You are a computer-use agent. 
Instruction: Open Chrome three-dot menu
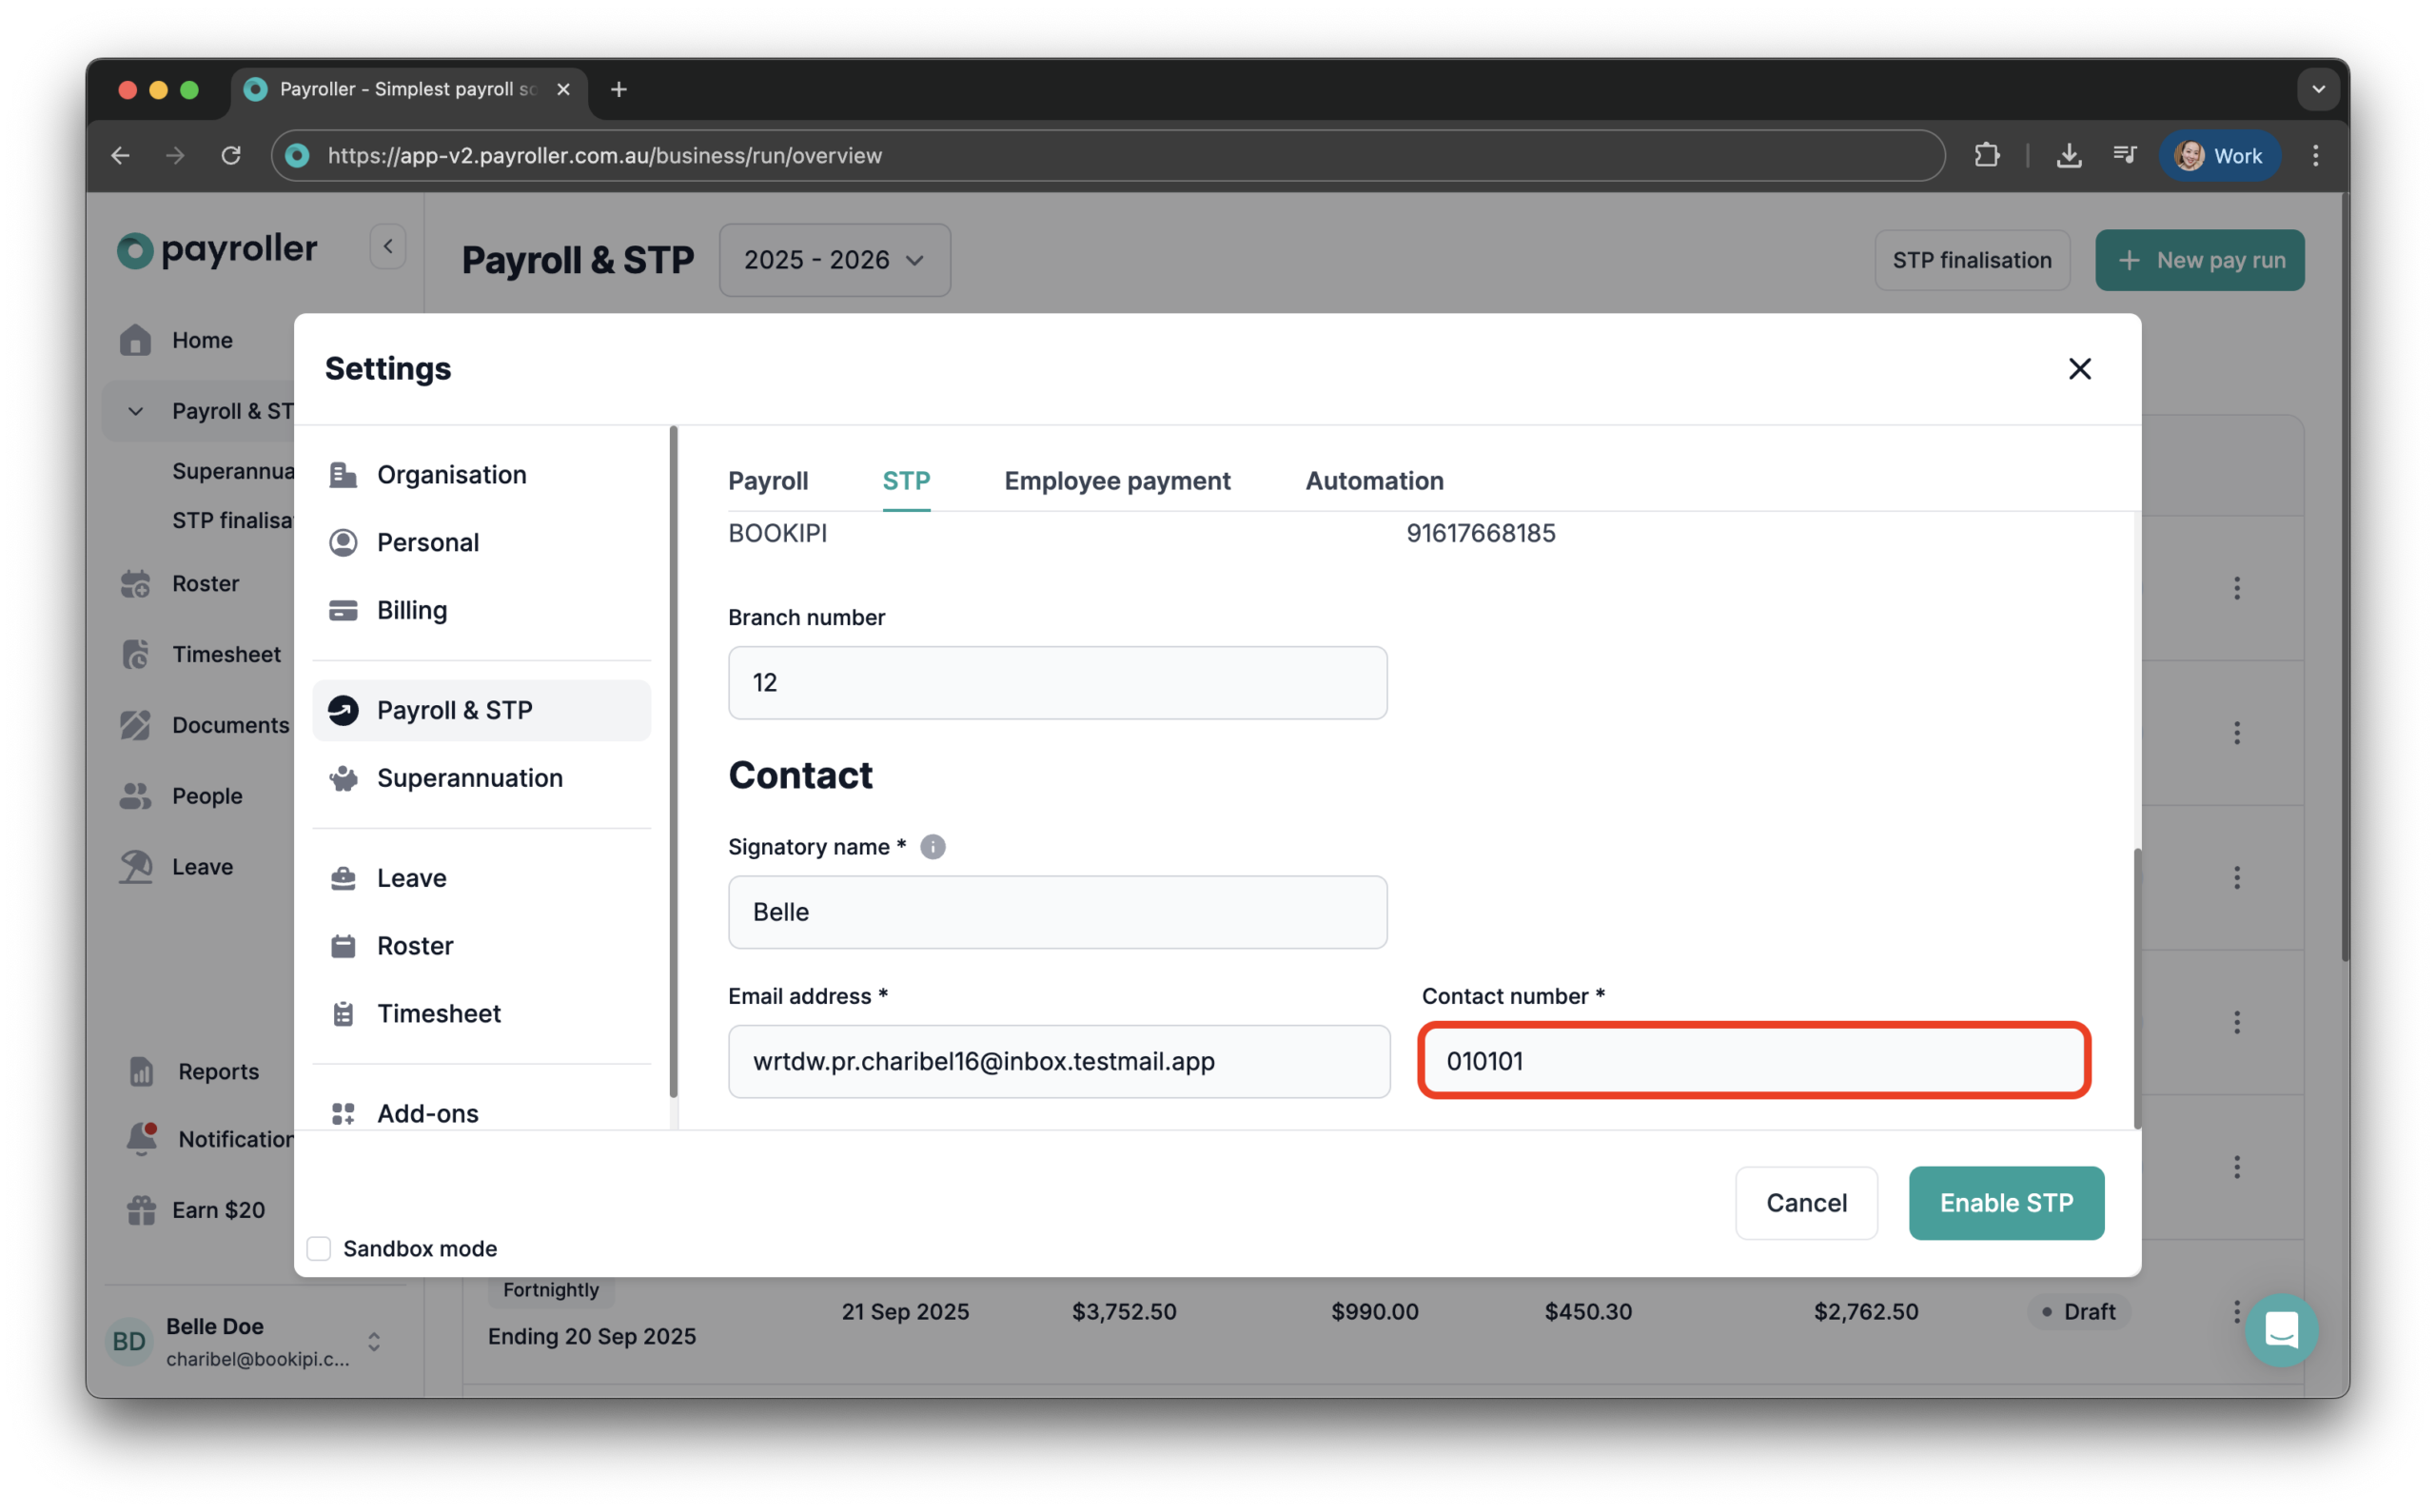[2316, 155]
